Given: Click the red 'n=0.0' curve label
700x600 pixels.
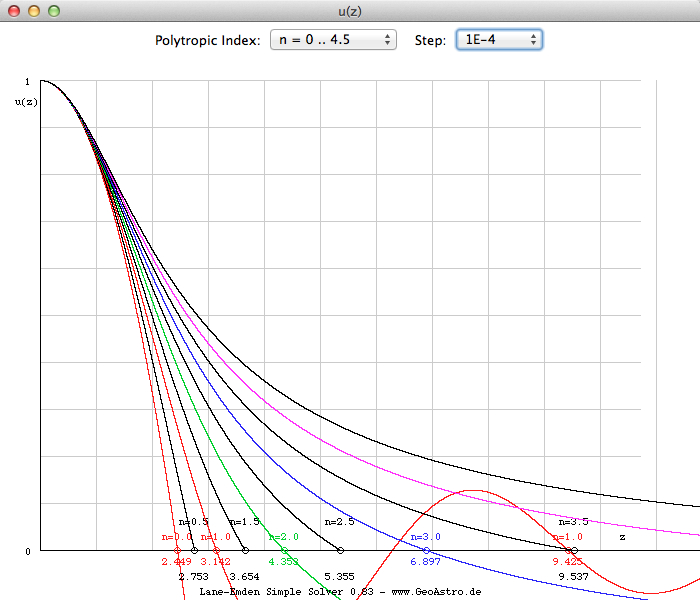Looking at the screenshot, I should (177, 537).
